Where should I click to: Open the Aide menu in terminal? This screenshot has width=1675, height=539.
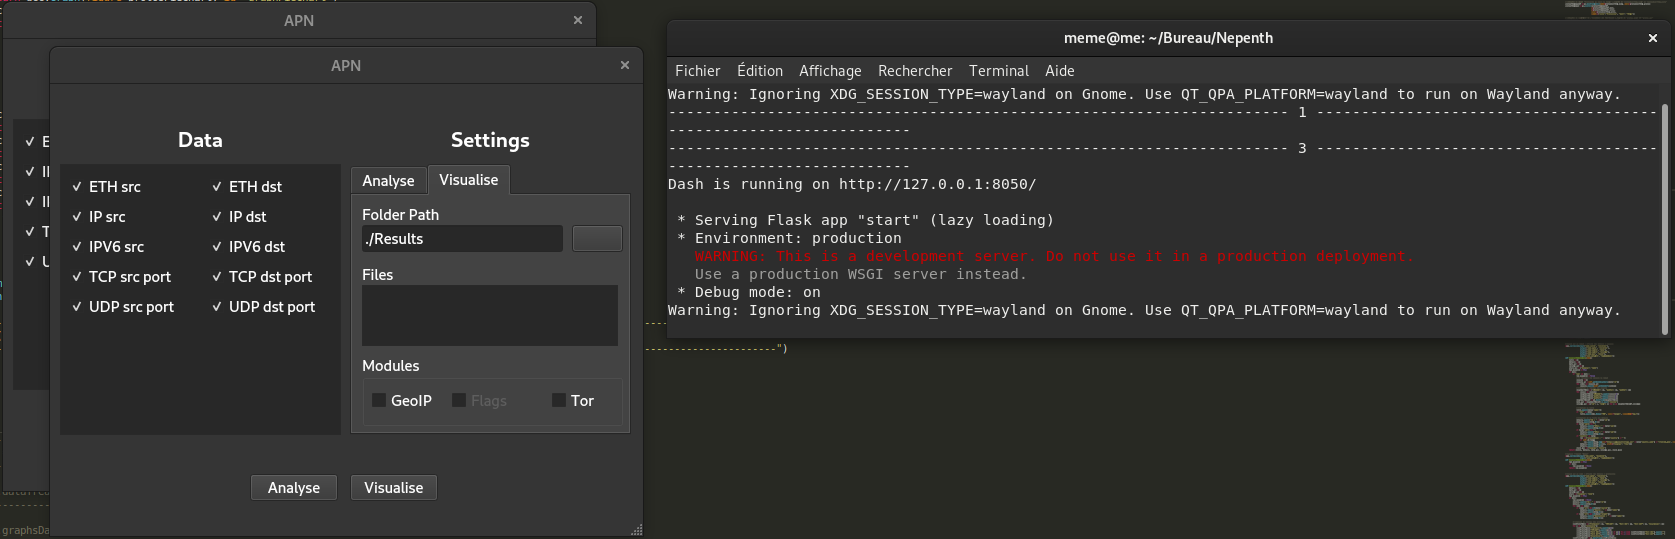pyautogui.click(x=1060, y=71)
